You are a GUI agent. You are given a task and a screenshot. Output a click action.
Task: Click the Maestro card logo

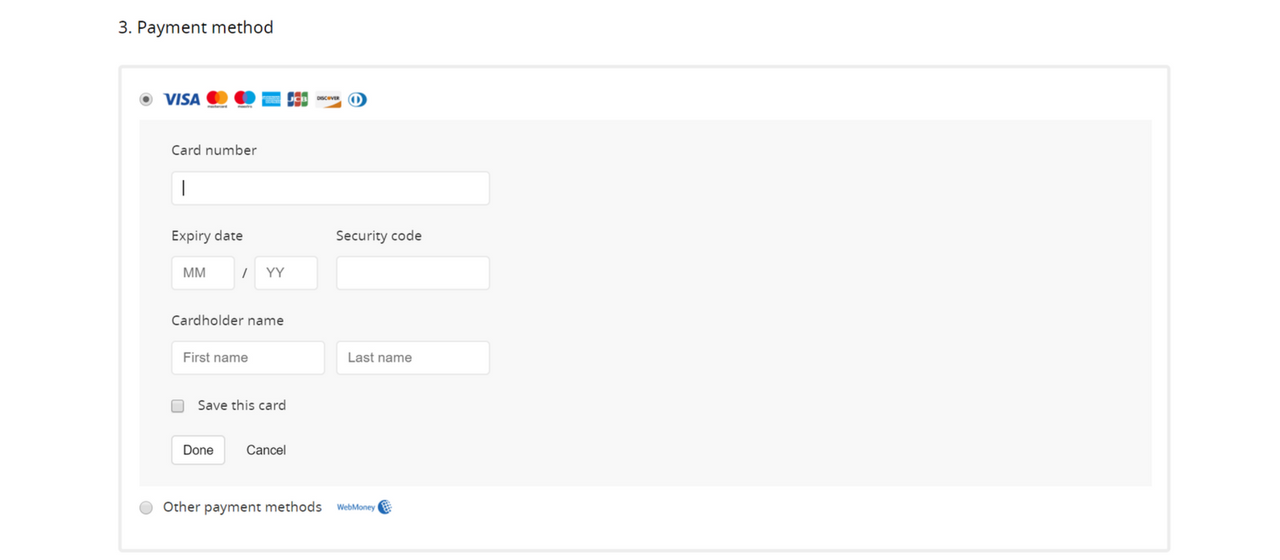tap(244, 99)
